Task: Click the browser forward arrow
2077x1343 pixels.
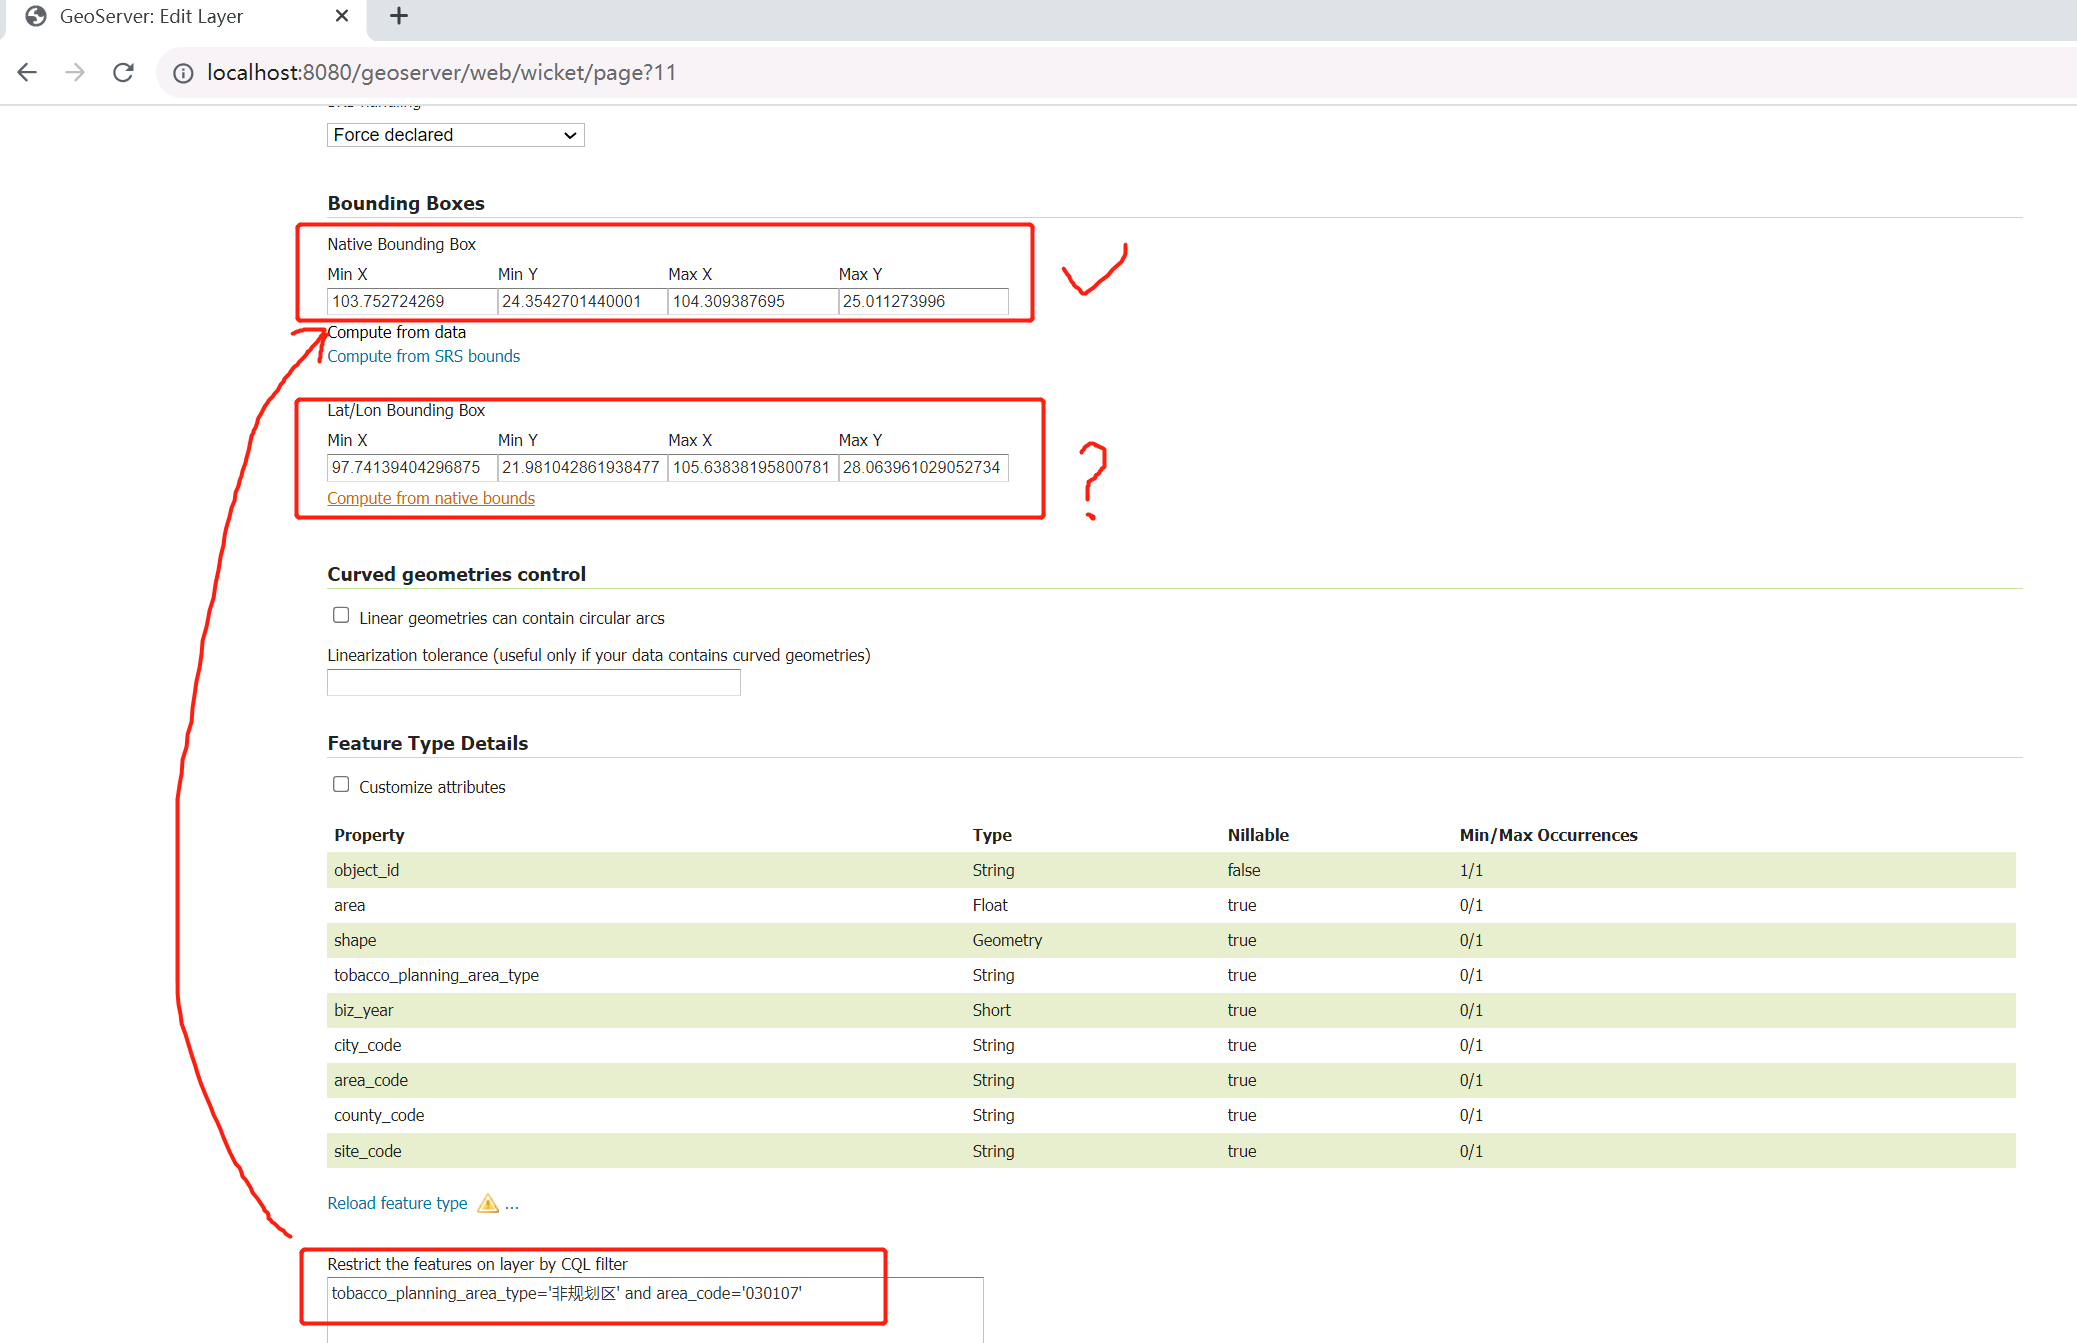Action: tap(75, 72)
